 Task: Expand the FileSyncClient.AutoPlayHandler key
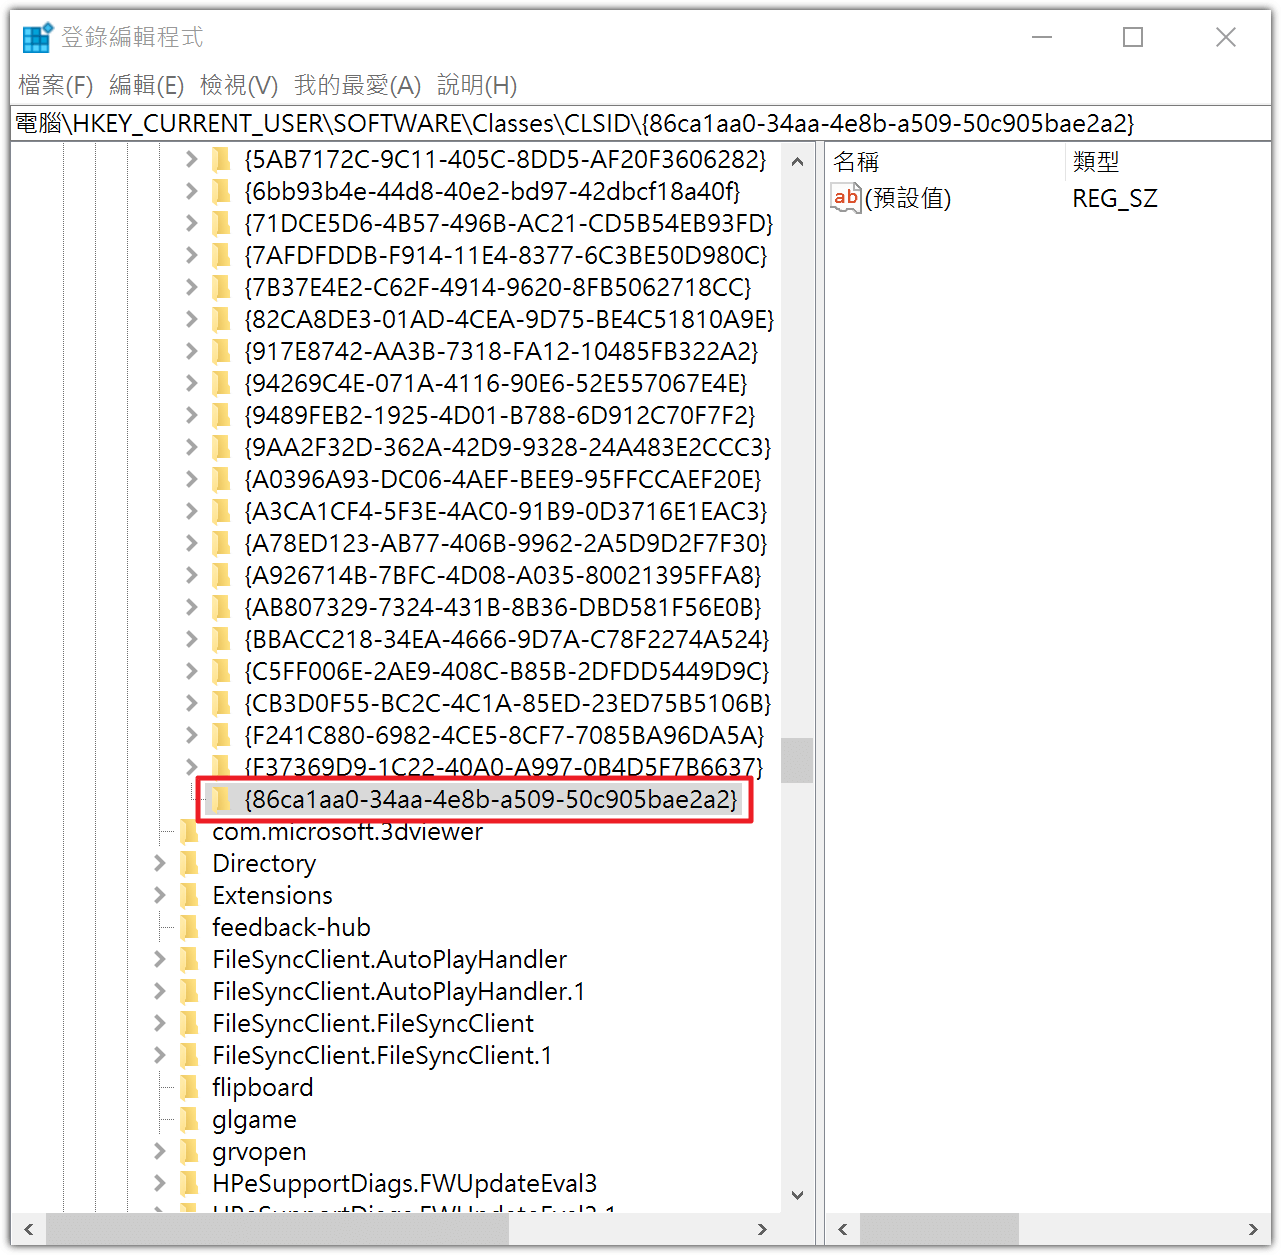click(160, 959)
